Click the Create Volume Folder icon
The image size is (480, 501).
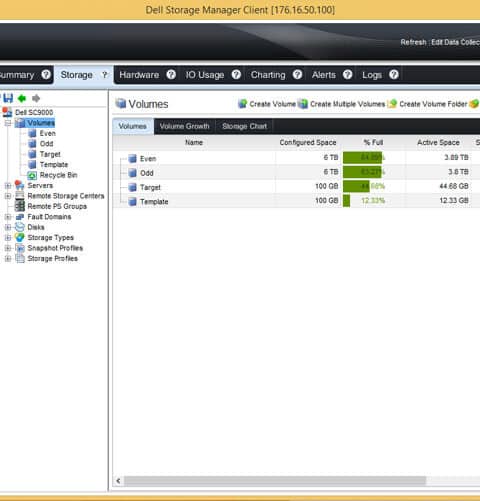(393, 104)
